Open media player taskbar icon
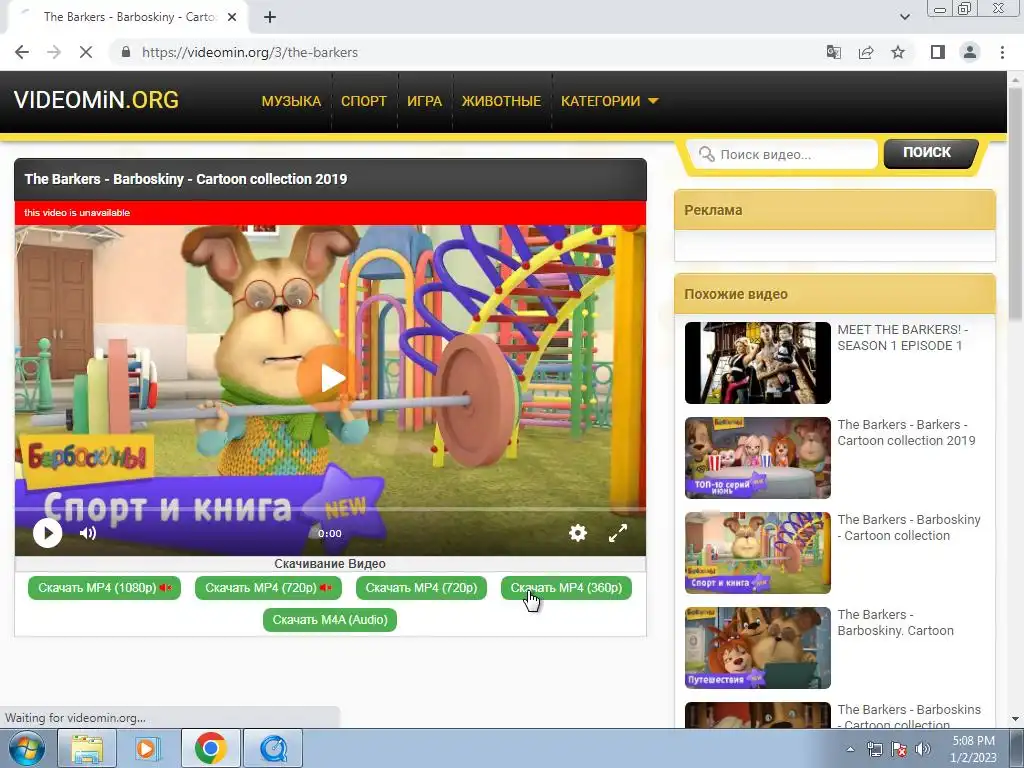This screenshot has width=1024, height=768. coord(146,748)
